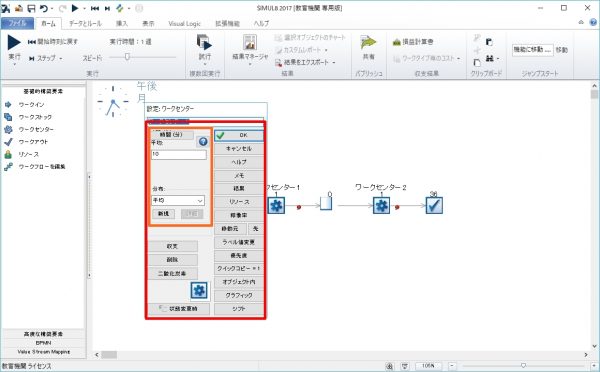The image size is (600, 372).
Task: Open the undo history dropdown arrow
Action: (x=52, y=8)
